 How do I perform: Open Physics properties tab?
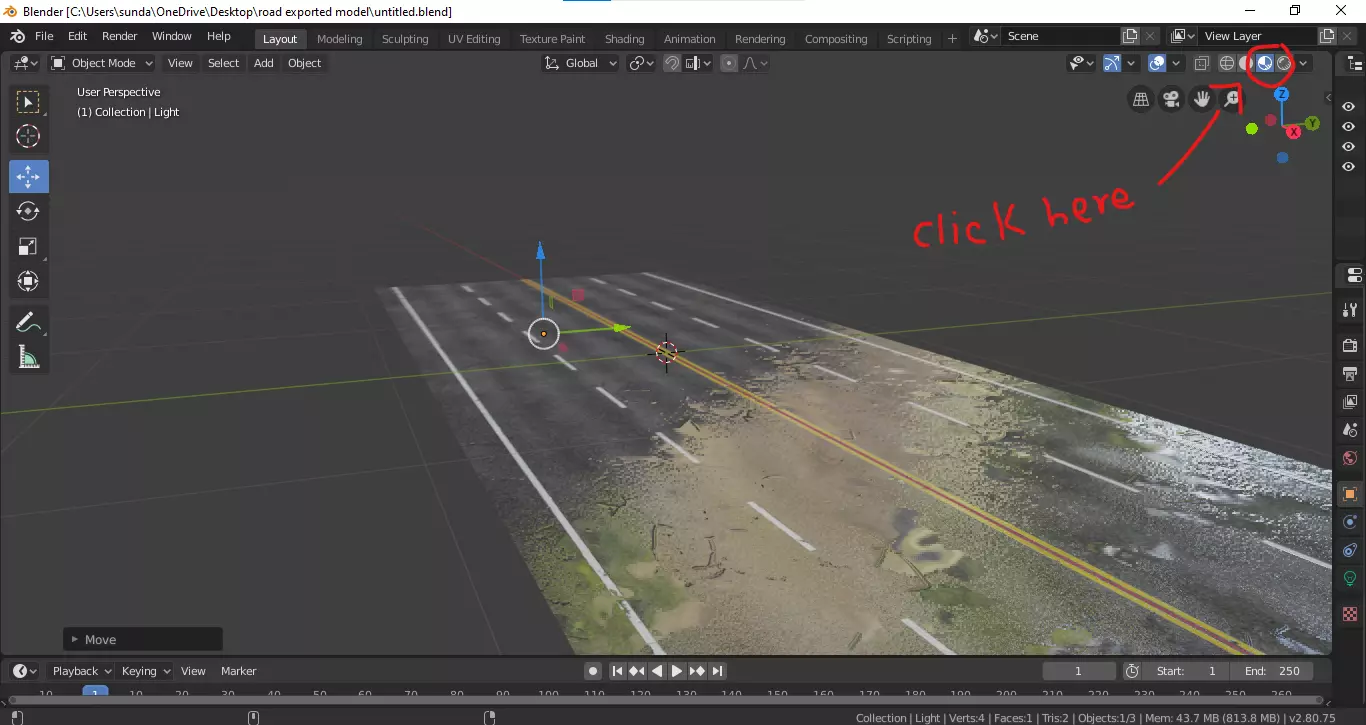coord(1350,522)
